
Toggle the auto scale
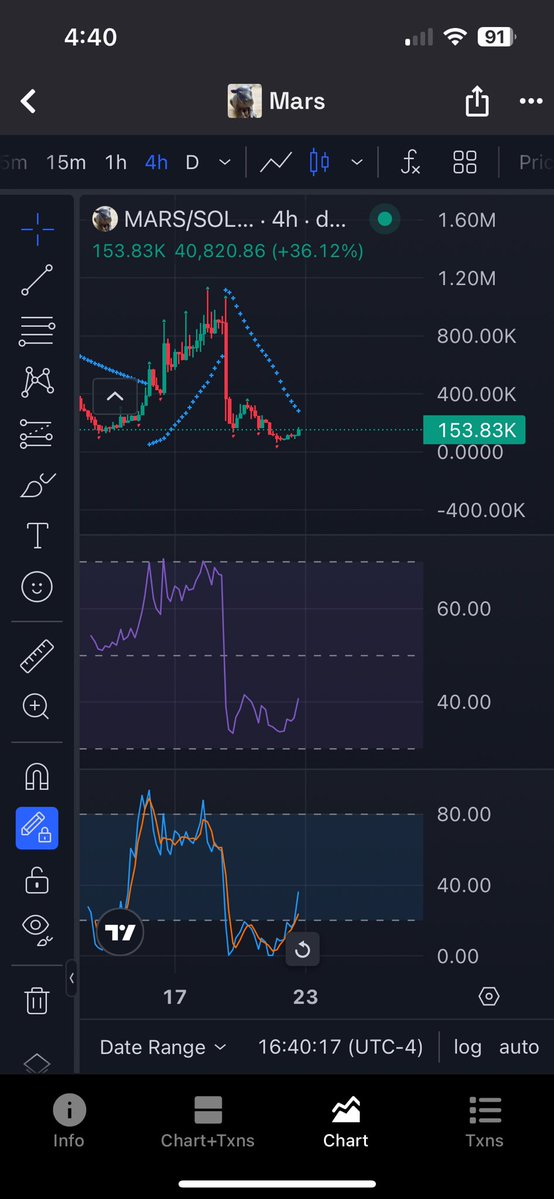pos(519,1048)
